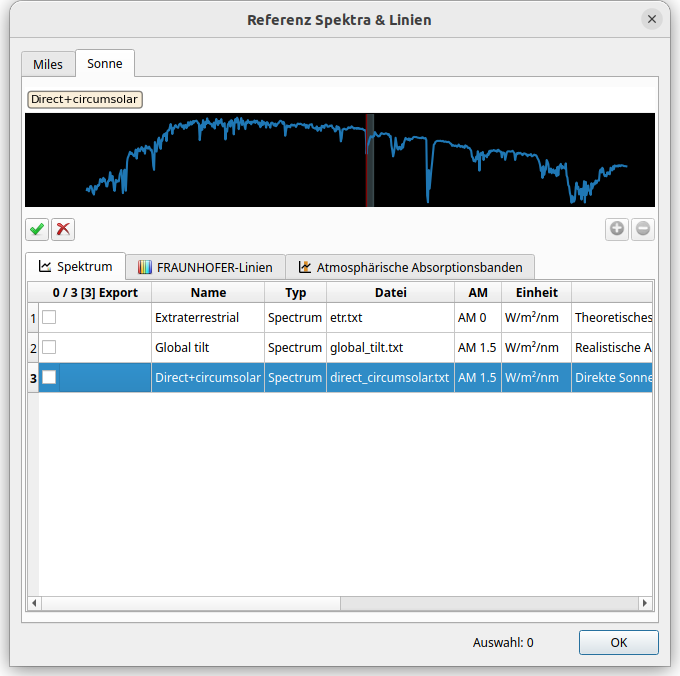This screenshot has height=676, width=680.
Task: Open the Atmosphärische Absorptionsbanden tab
Action: coord(410,267)
